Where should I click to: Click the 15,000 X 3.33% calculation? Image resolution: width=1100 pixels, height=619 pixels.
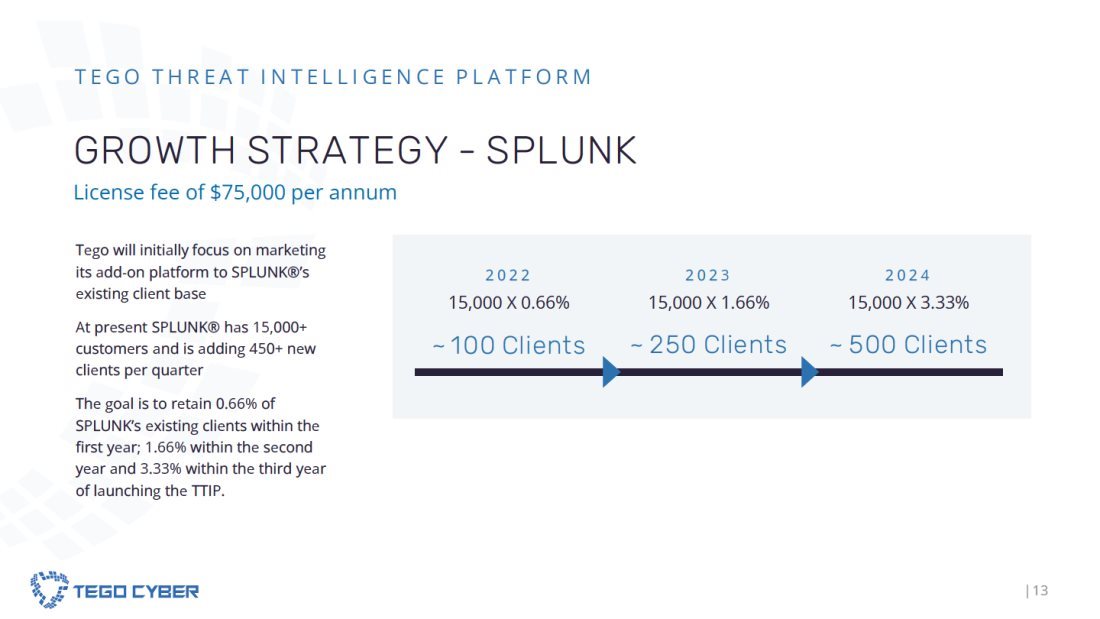pos(908,303)
